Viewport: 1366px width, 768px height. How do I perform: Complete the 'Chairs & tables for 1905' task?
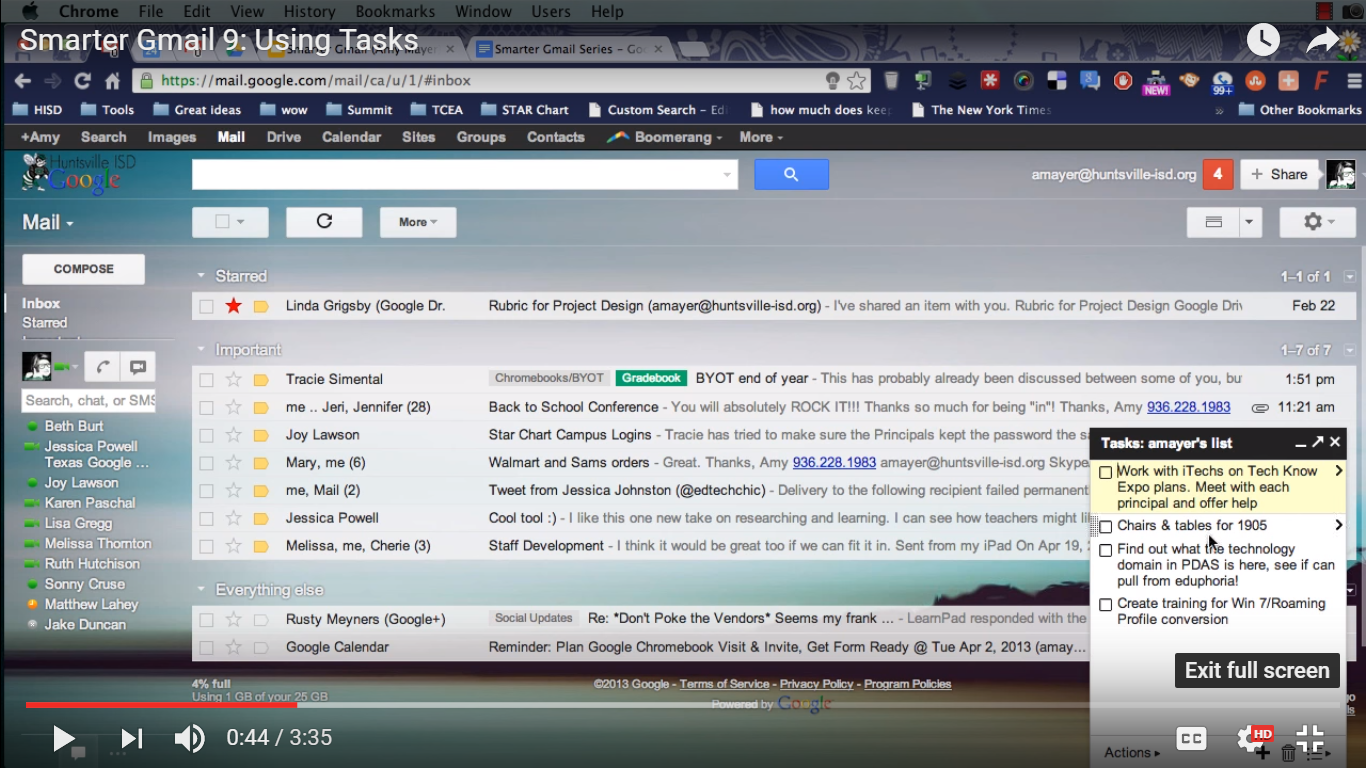(1106, 527)
